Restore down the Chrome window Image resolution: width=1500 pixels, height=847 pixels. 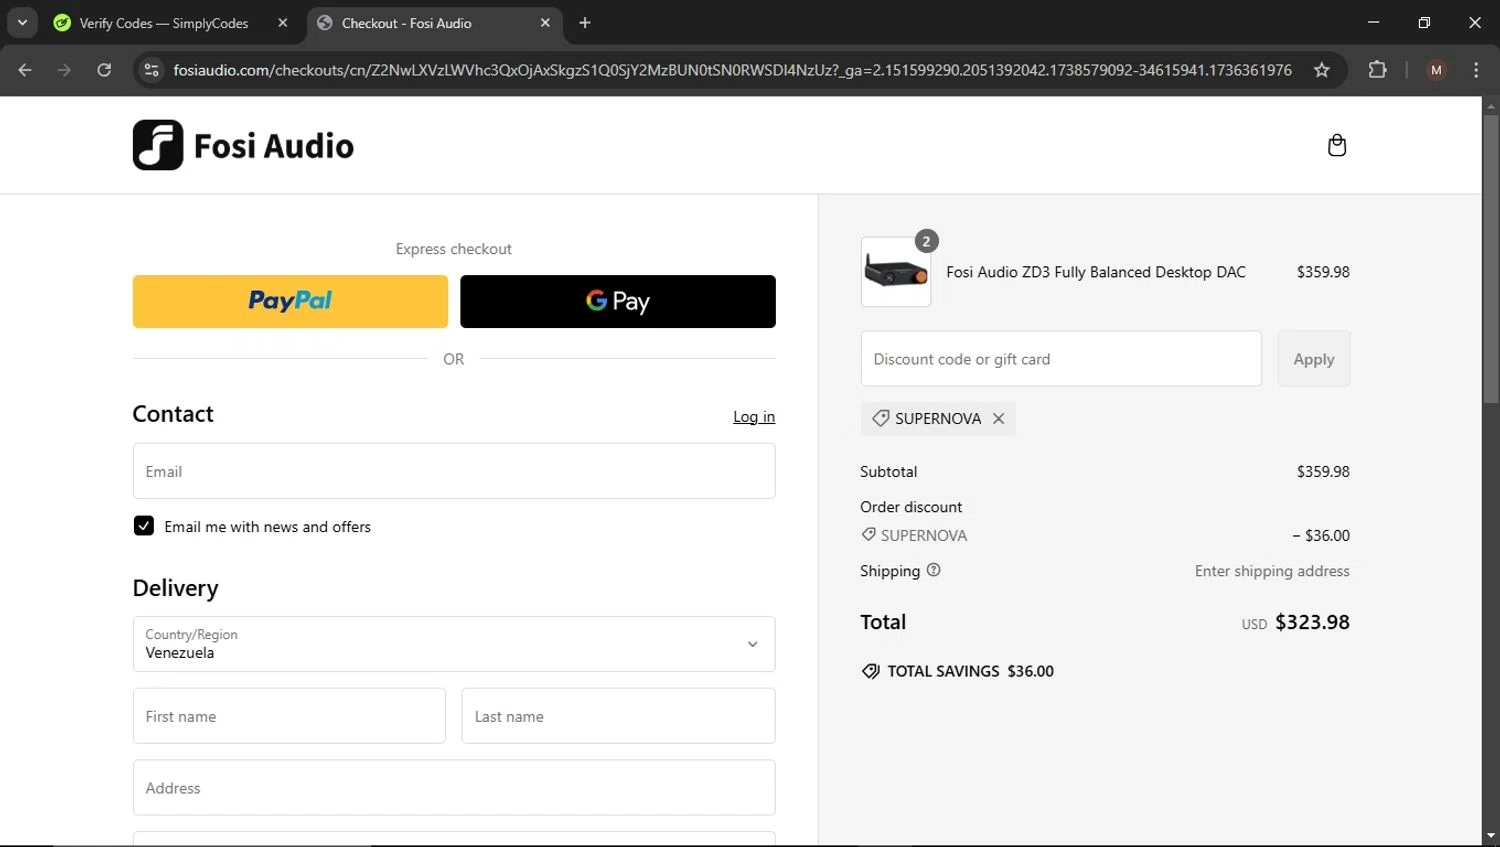1424,22
